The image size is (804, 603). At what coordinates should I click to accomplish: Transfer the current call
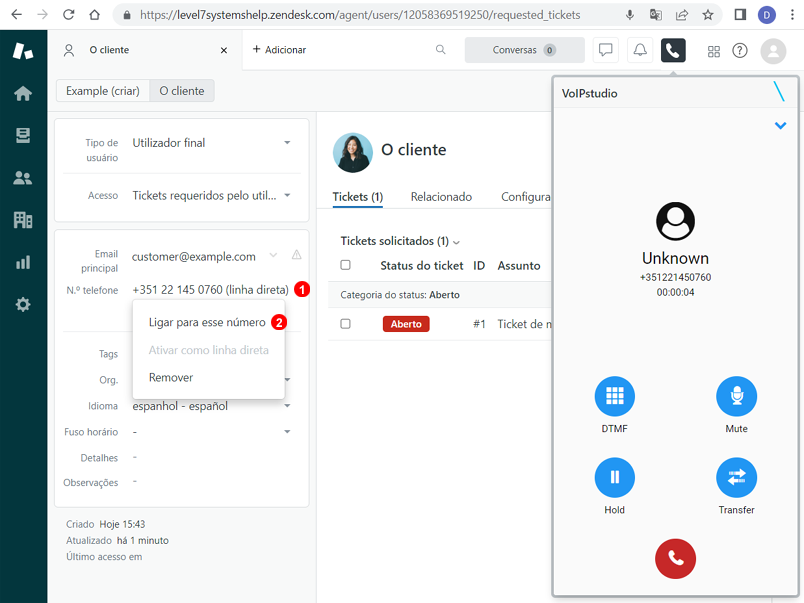pyautogui.click(x=736, y=477)
